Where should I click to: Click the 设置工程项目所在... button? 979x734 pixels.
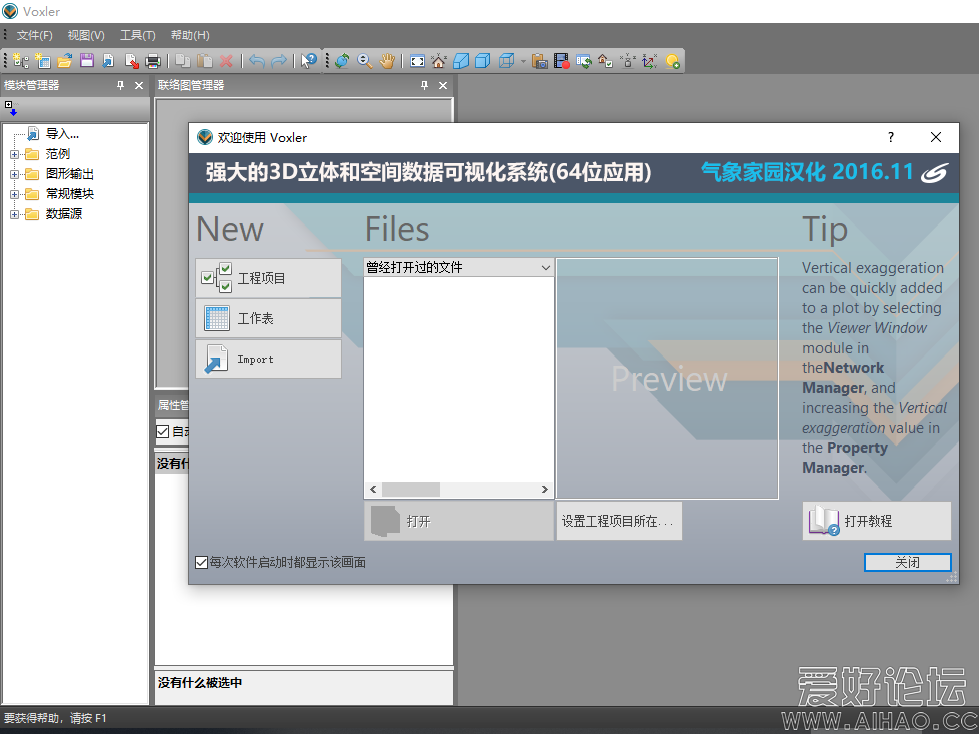point(619,521)
